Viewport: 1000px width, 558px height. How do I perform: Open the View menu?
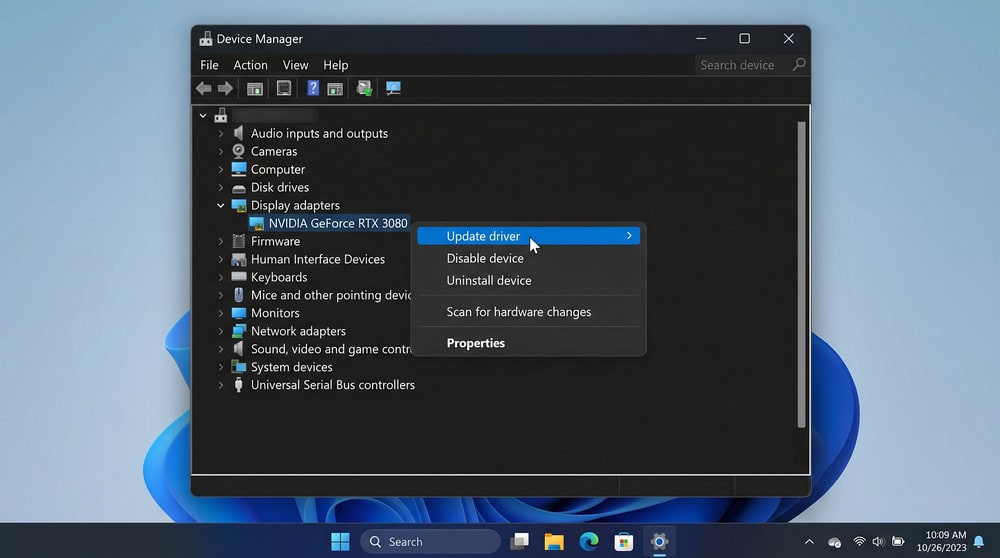pyautogui.click(x=295, y=65)
